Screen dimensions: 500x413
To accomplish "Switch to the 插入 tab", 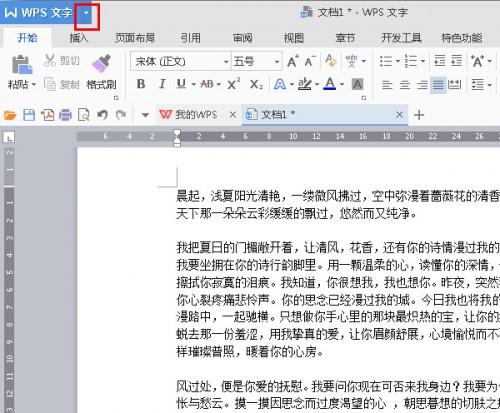I will tap(79, 38).
